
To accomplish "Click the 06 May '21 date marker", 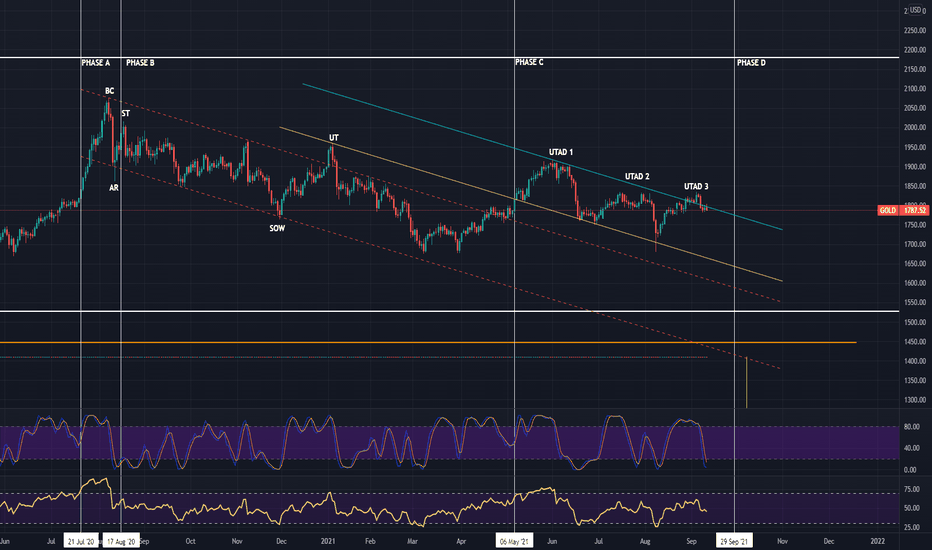I will [x=514, y=541].
